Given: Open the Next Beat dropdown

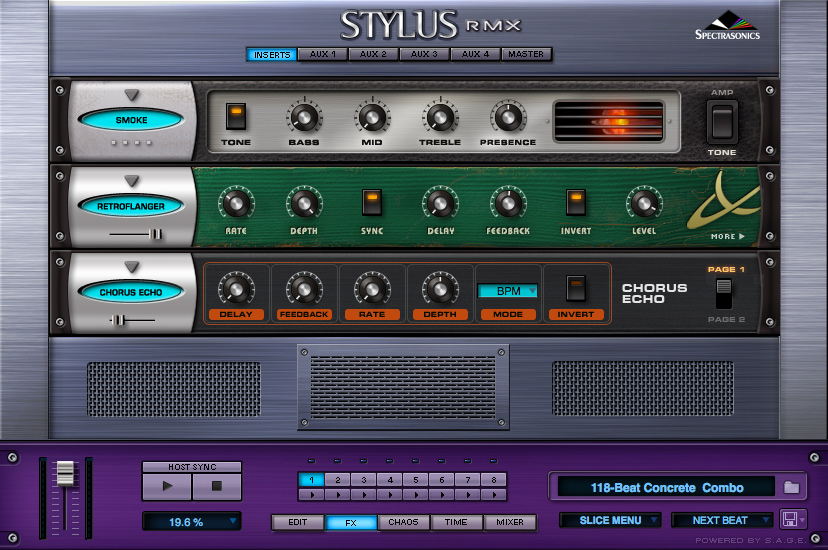Looking at the screenshot, I should coord(722,520).
